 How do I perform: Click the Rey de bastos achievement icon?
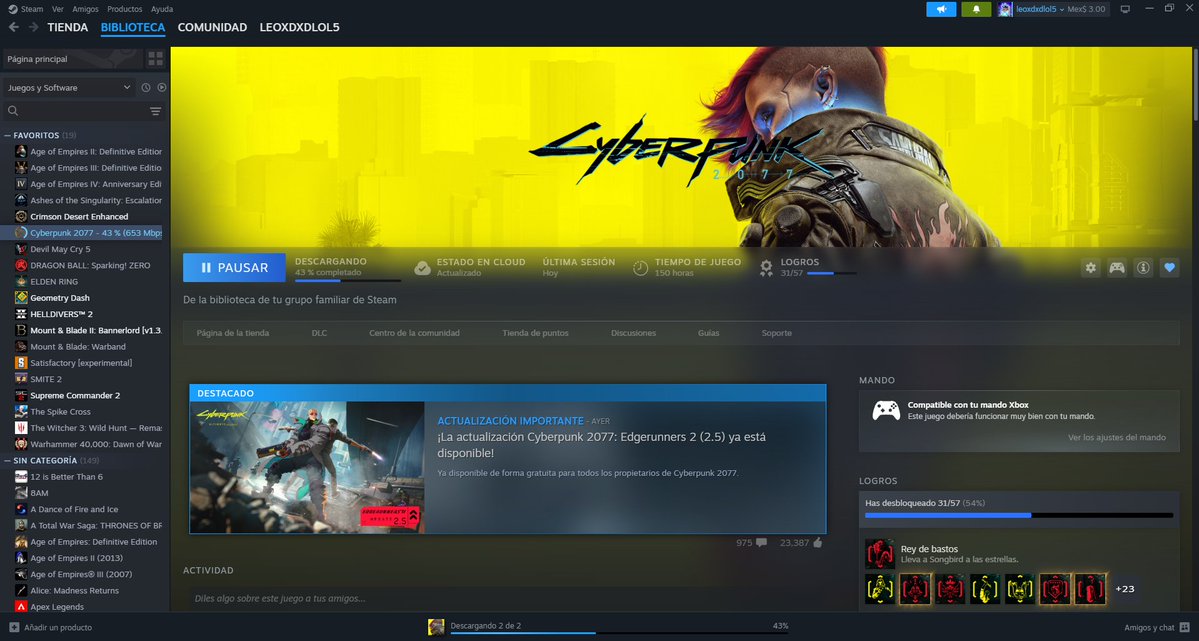[880, 554]
